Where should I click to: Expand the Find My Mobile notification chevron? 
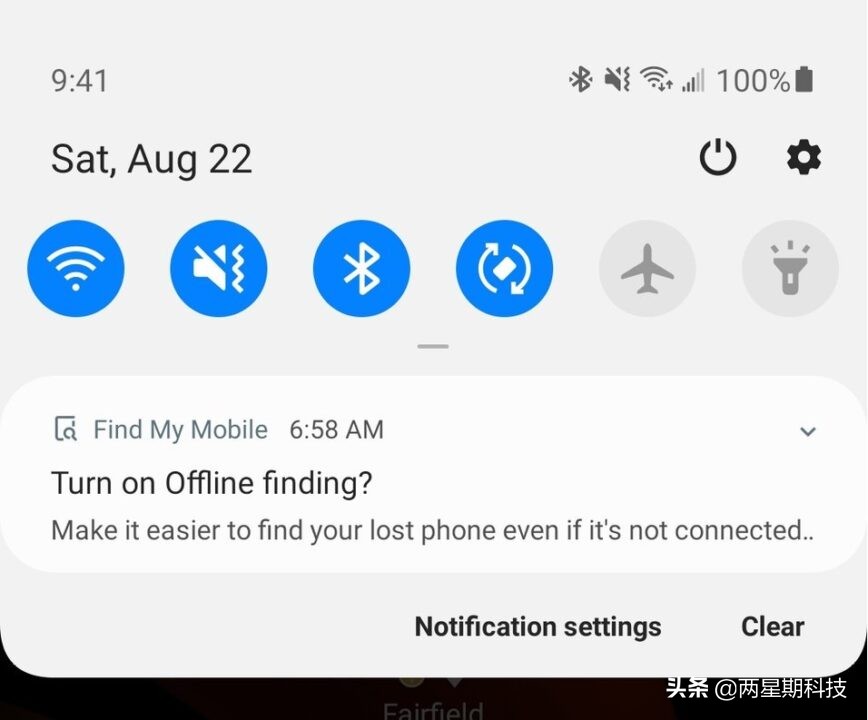[808, 431]
